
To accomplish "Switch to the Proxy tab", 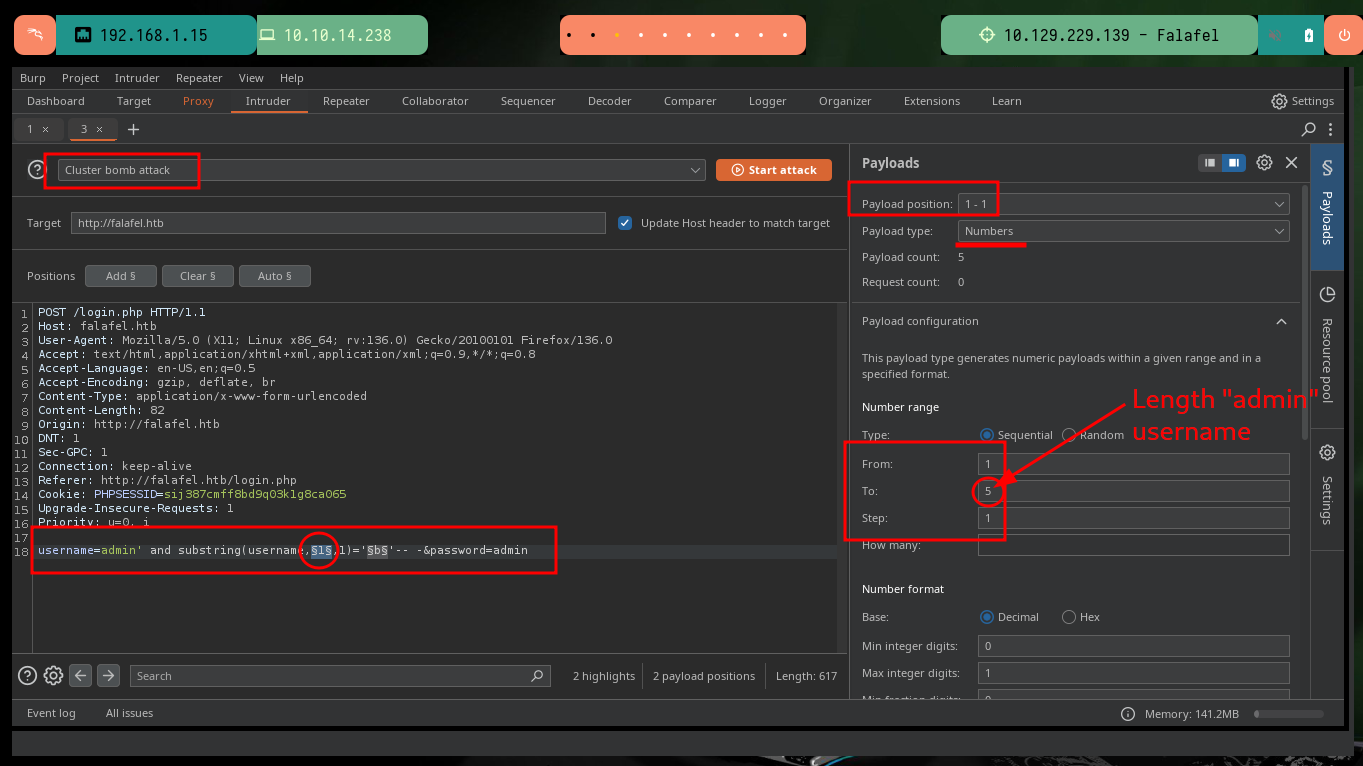I will click(198, 101).
